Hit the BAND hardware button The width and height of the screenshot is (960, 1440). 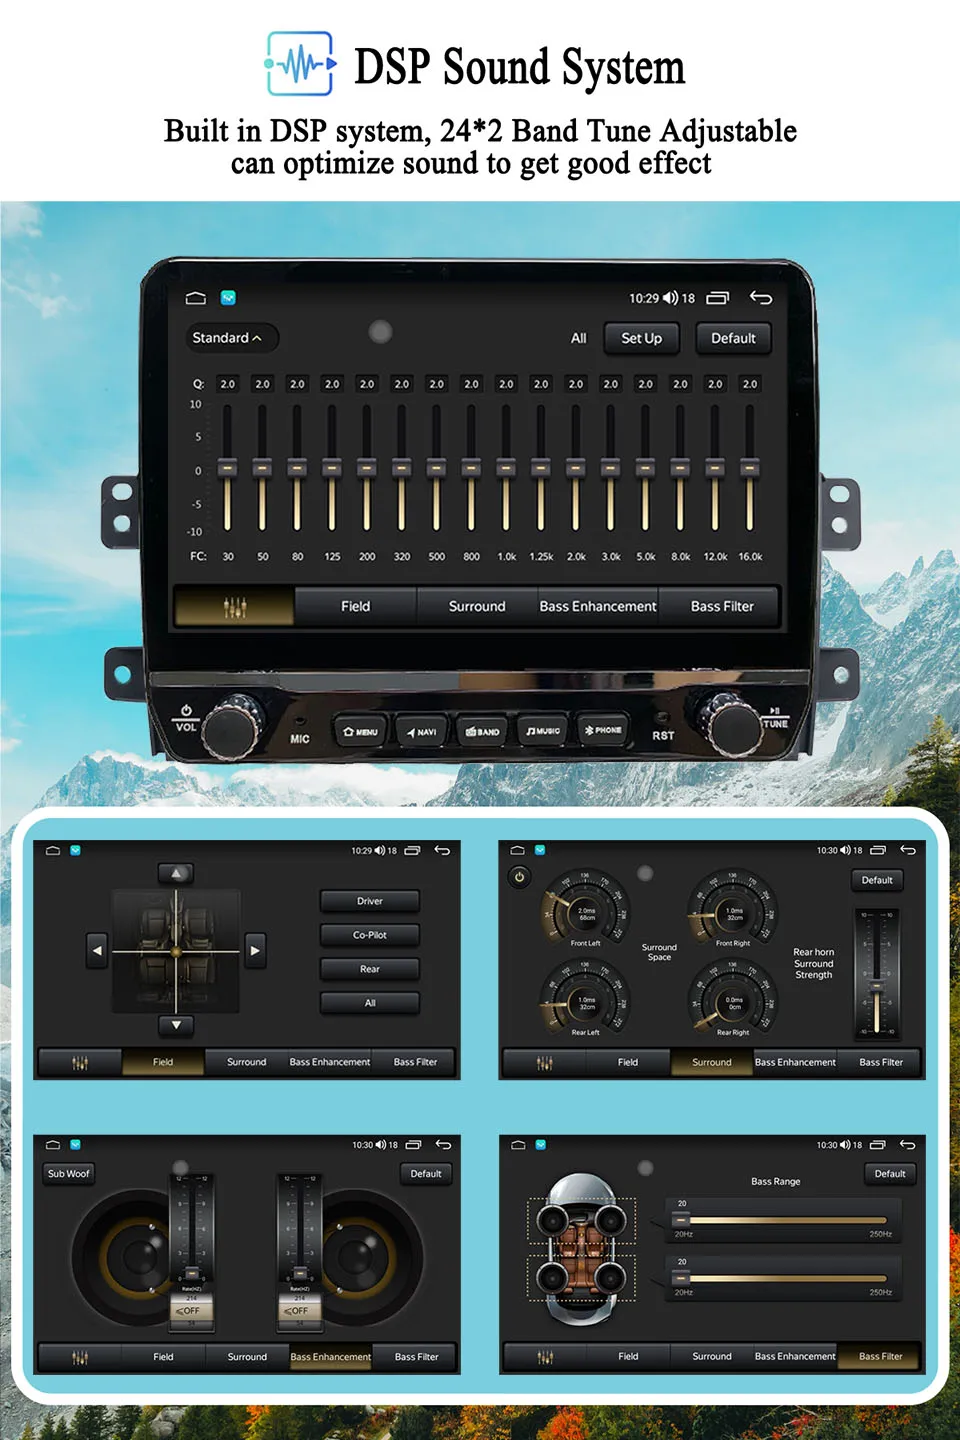[482, 732]
